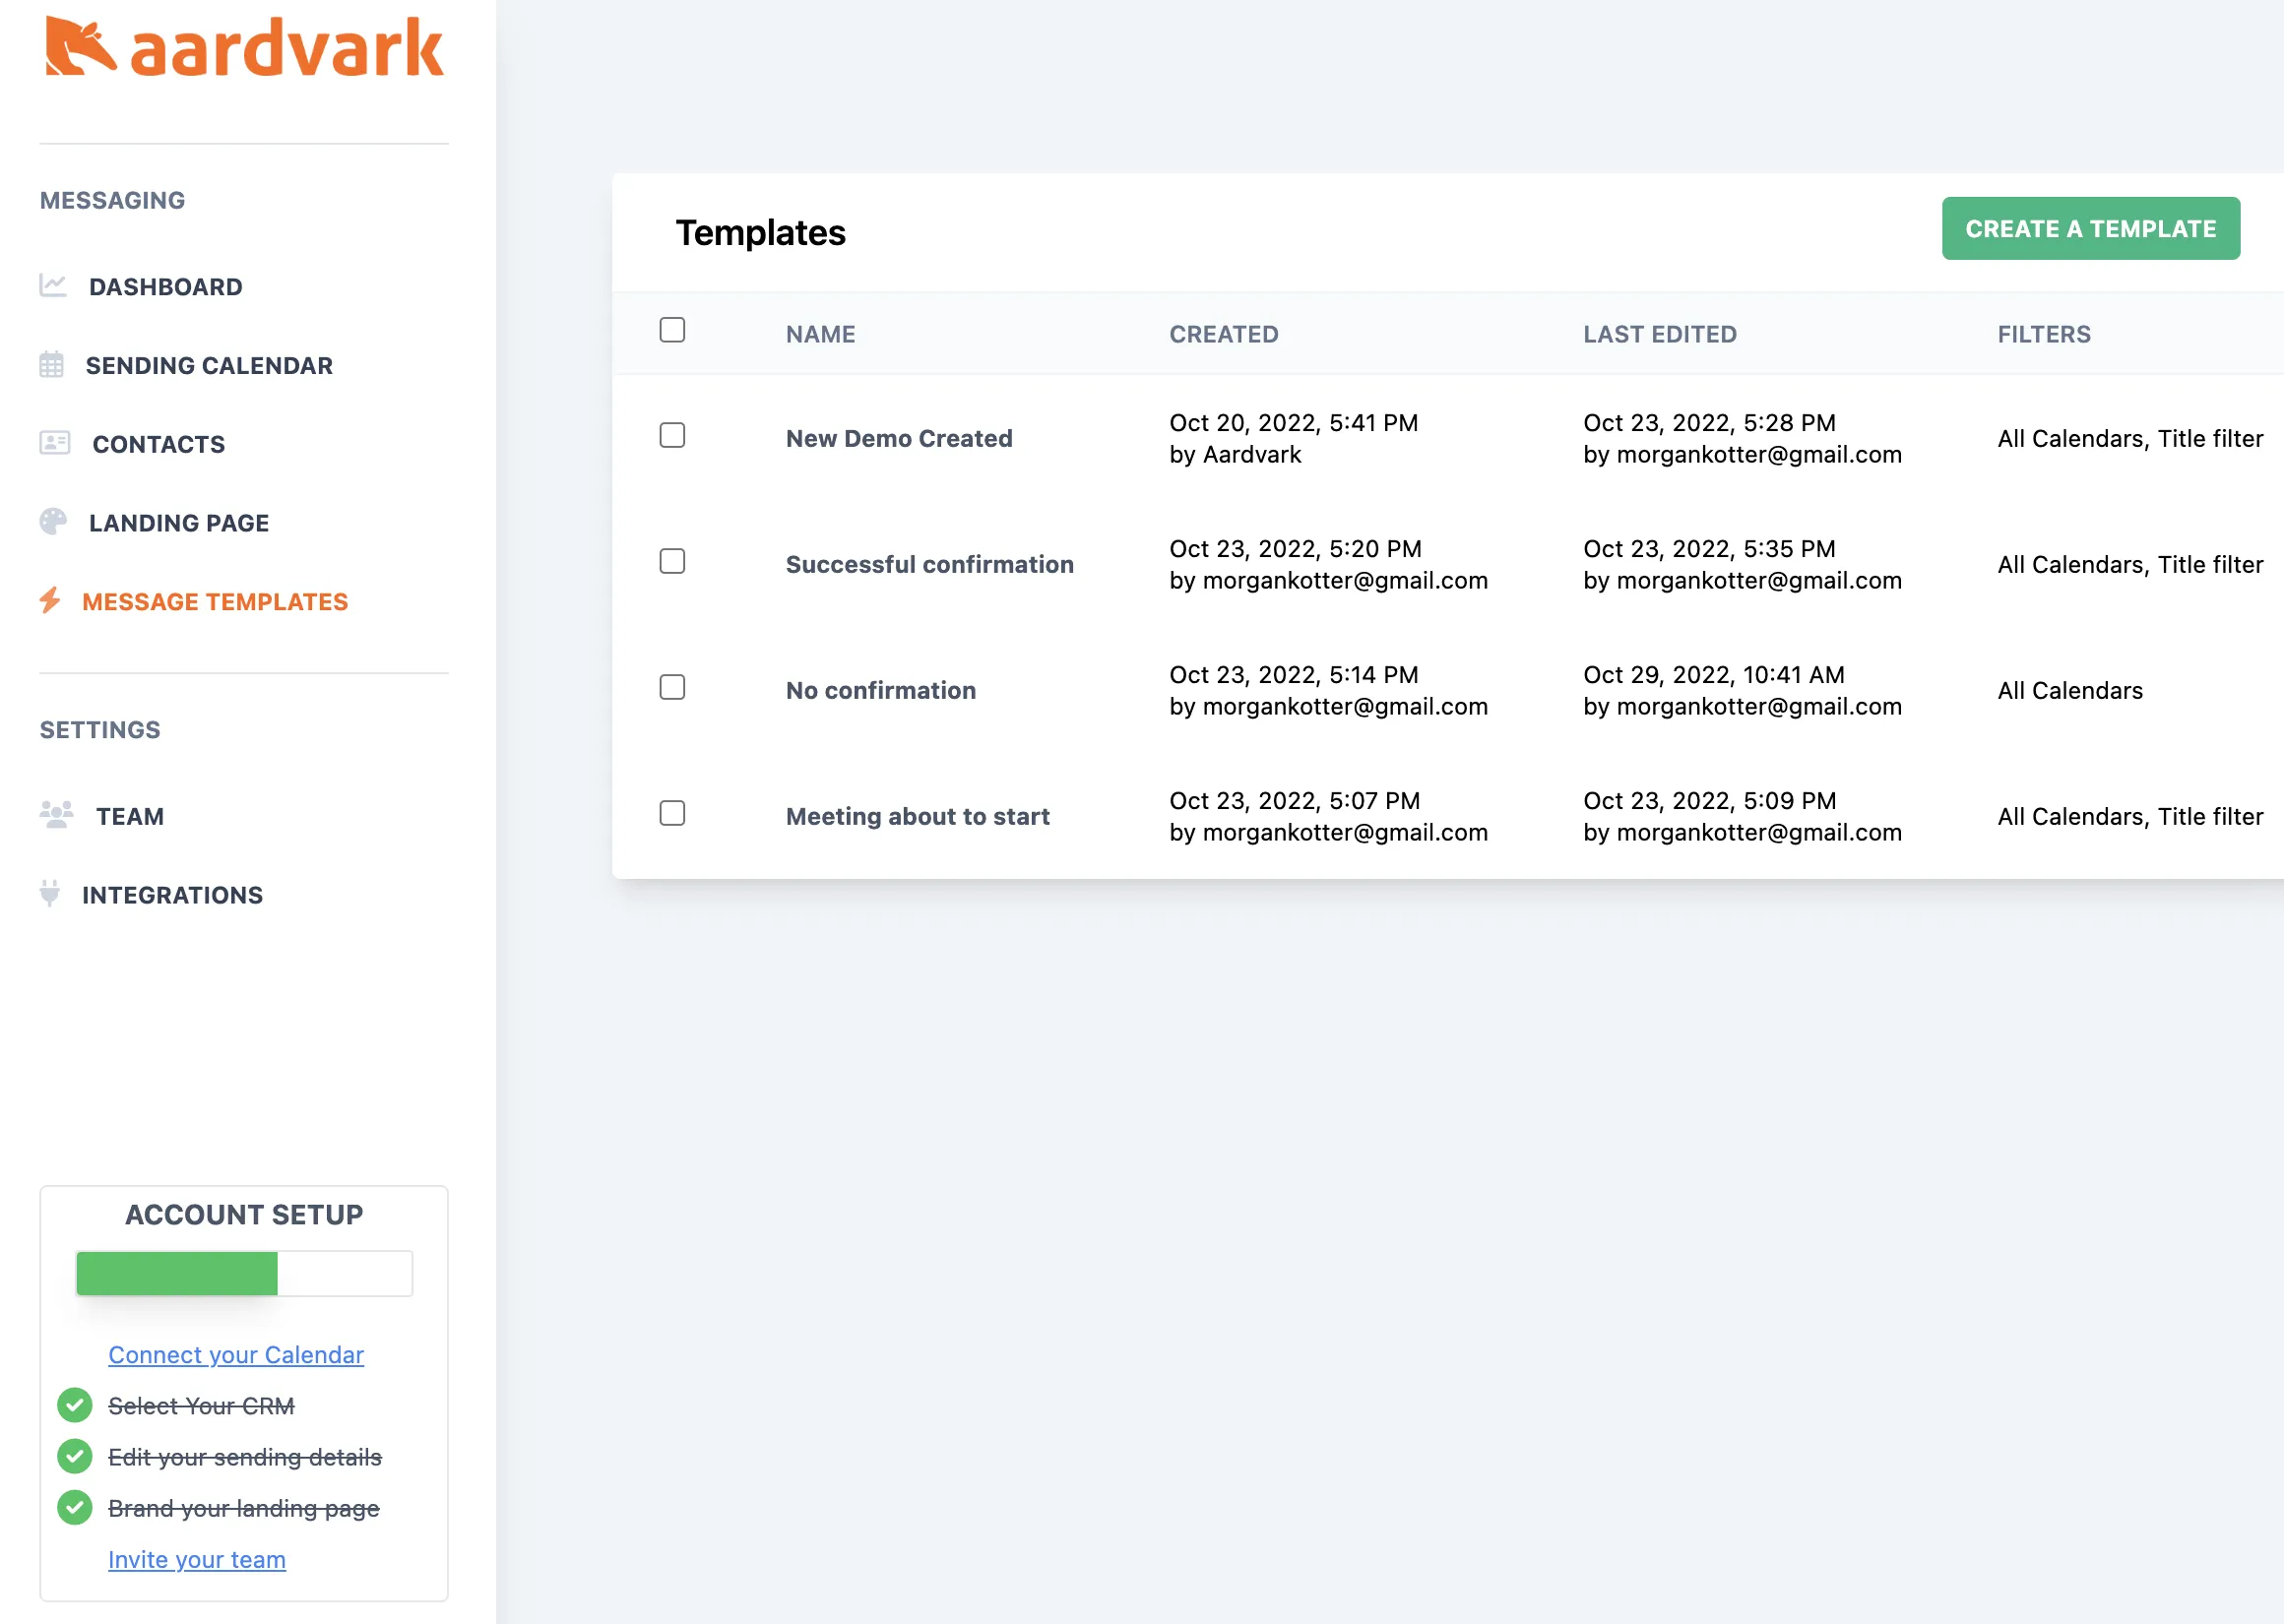Go to the Integrations settings page
The height and width of the screenshot is (1624, 2284).
click(x=172, y=895)
